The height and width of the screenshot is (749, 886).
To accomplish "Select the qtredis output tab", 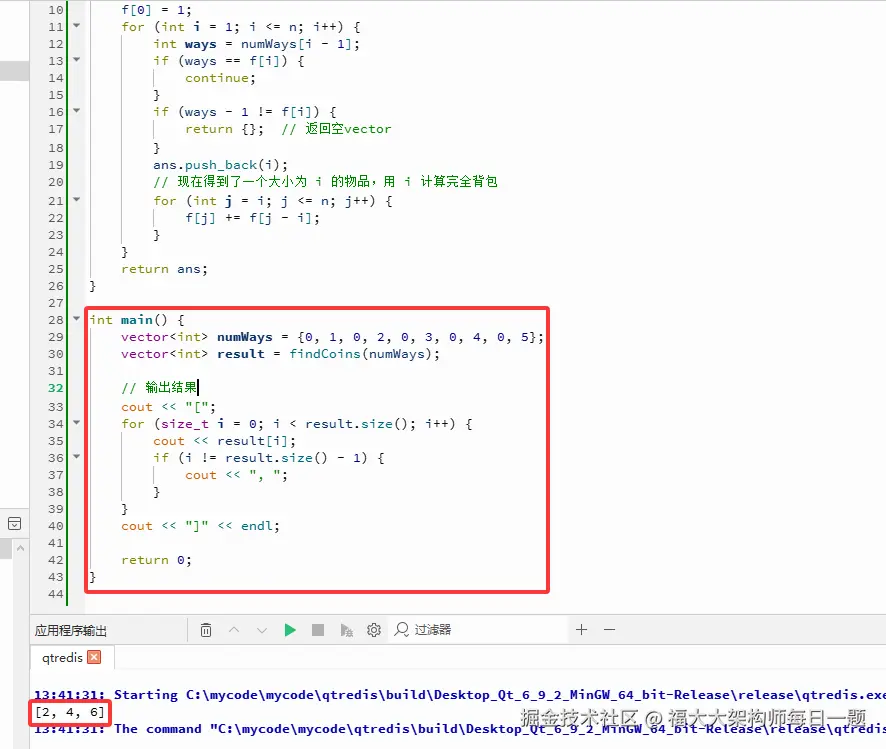I will pos(62,657).
